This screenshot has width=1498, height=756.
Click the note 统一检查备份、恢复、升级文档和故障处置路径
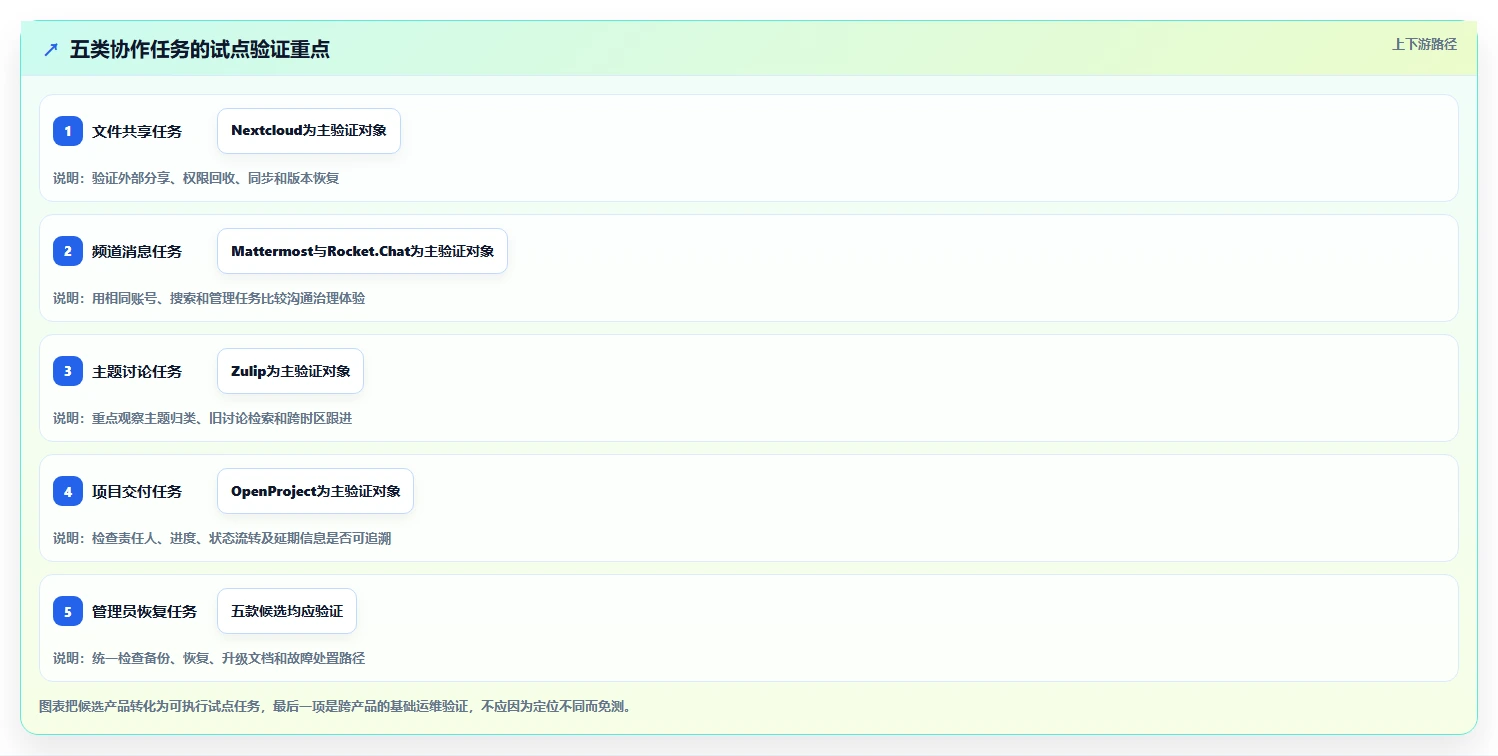(x=228, y=658)
